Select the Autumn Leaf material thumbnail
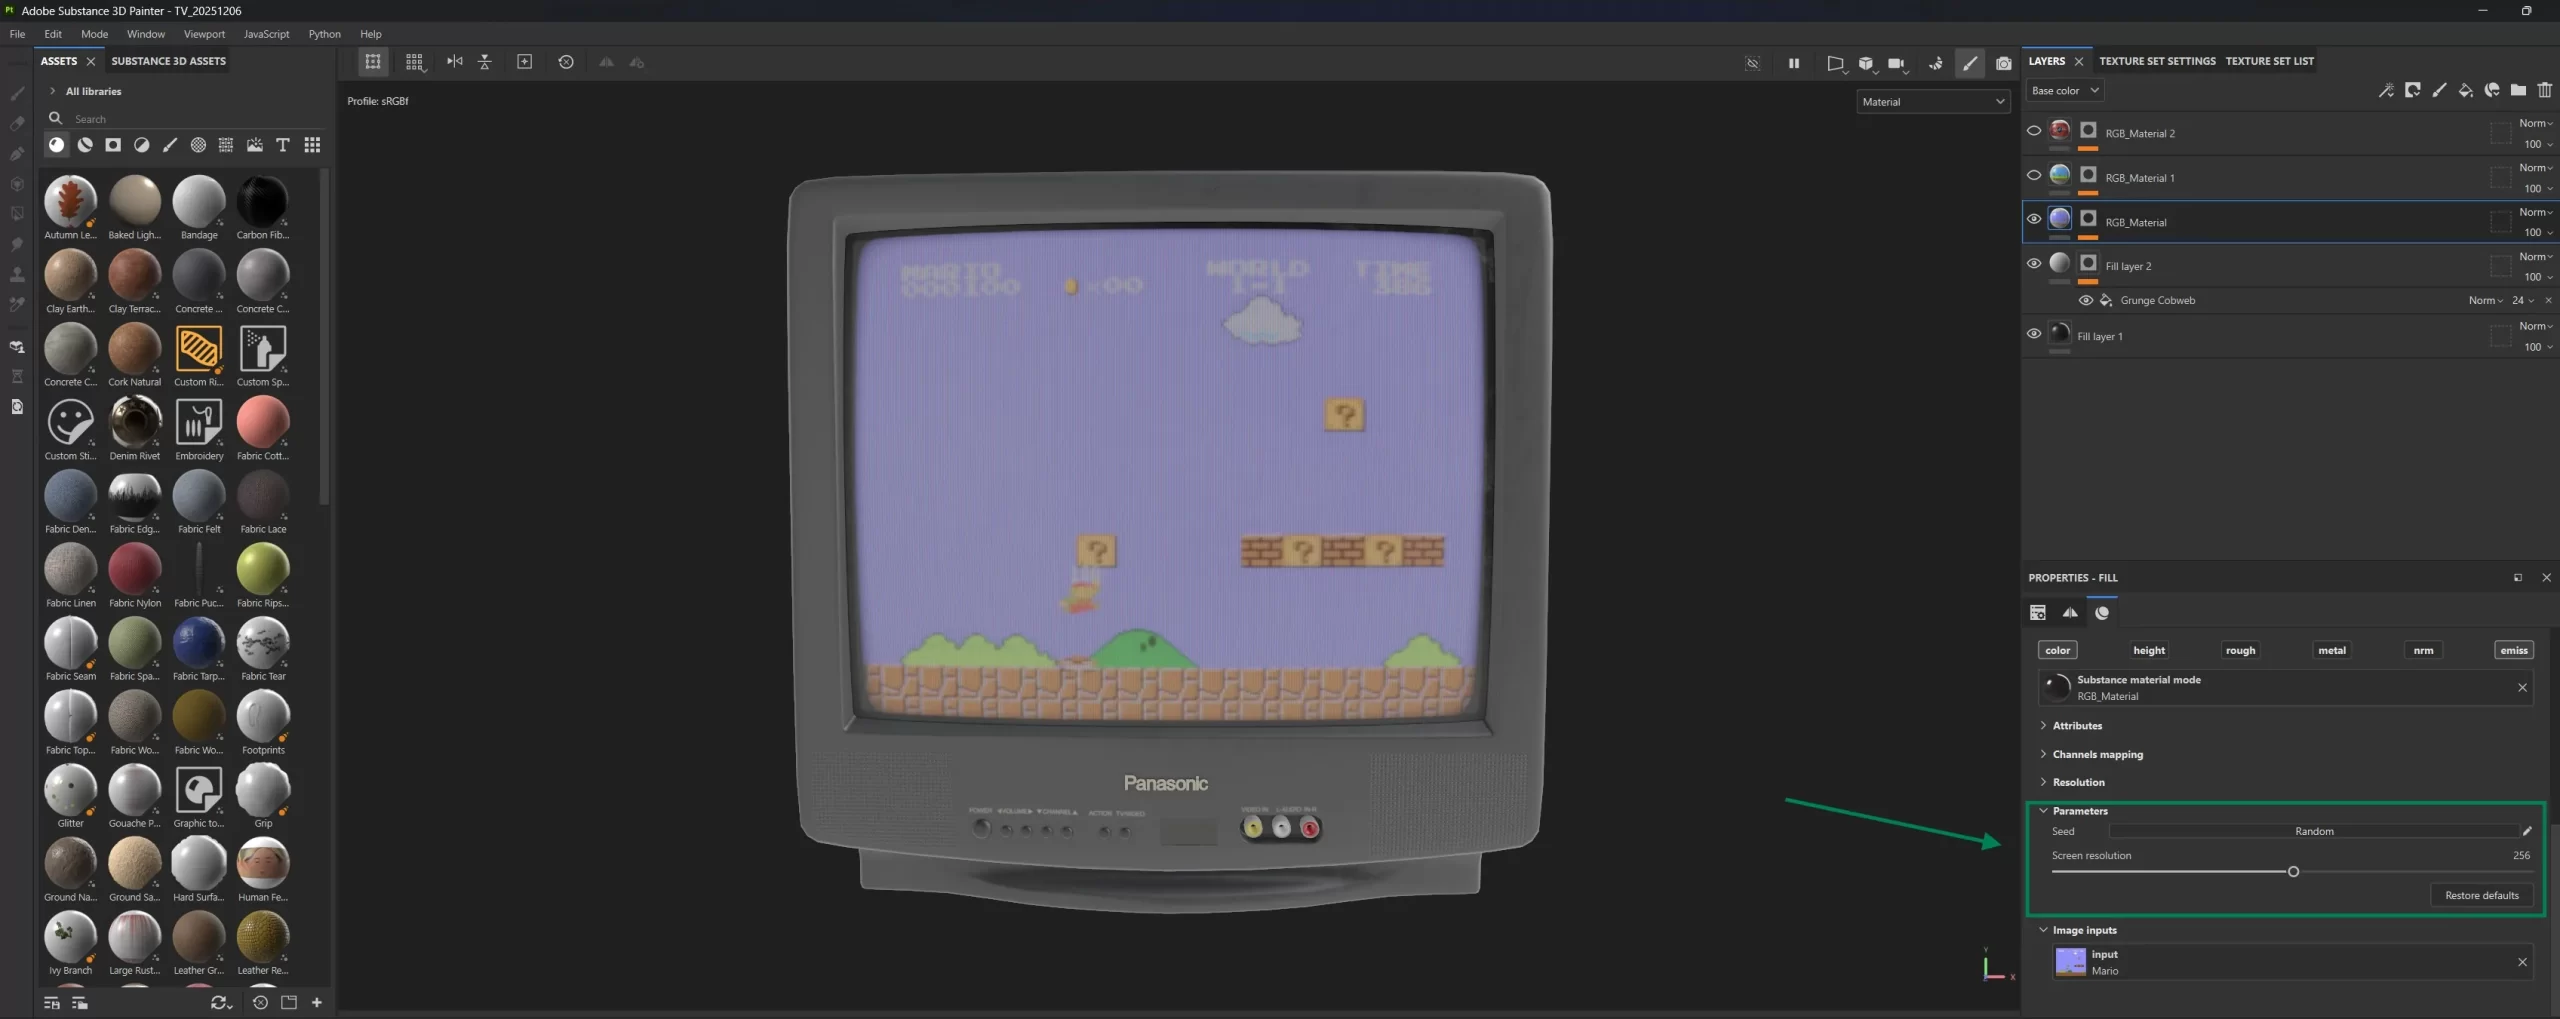This screenshot has width=2560, height=1019. tap(70, 202)
